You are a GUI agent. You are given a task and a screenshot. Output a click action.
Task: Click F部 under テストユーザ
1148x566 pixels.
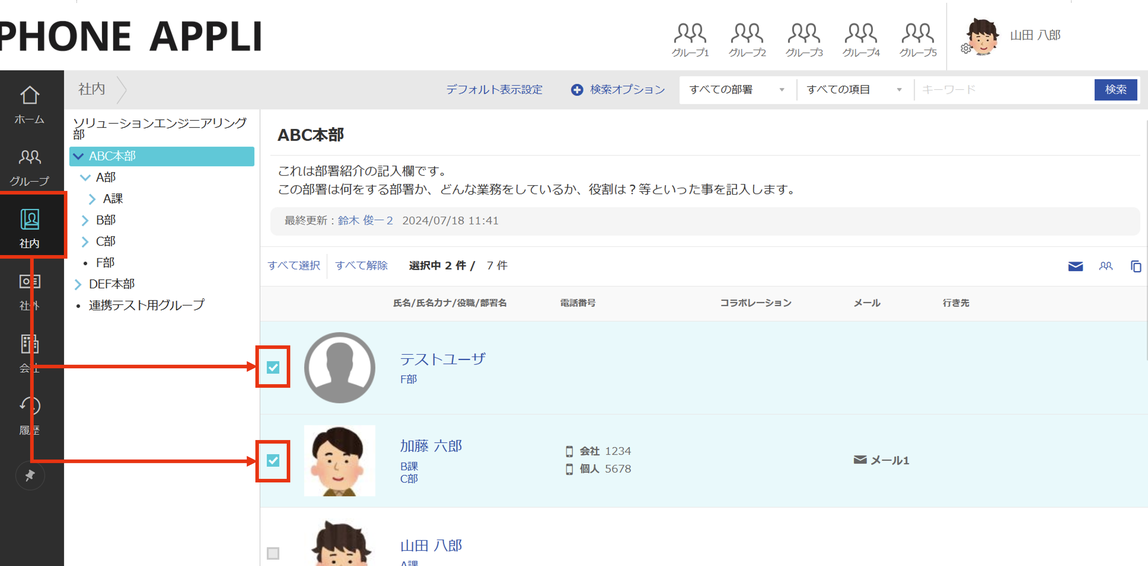pos(409,379)
